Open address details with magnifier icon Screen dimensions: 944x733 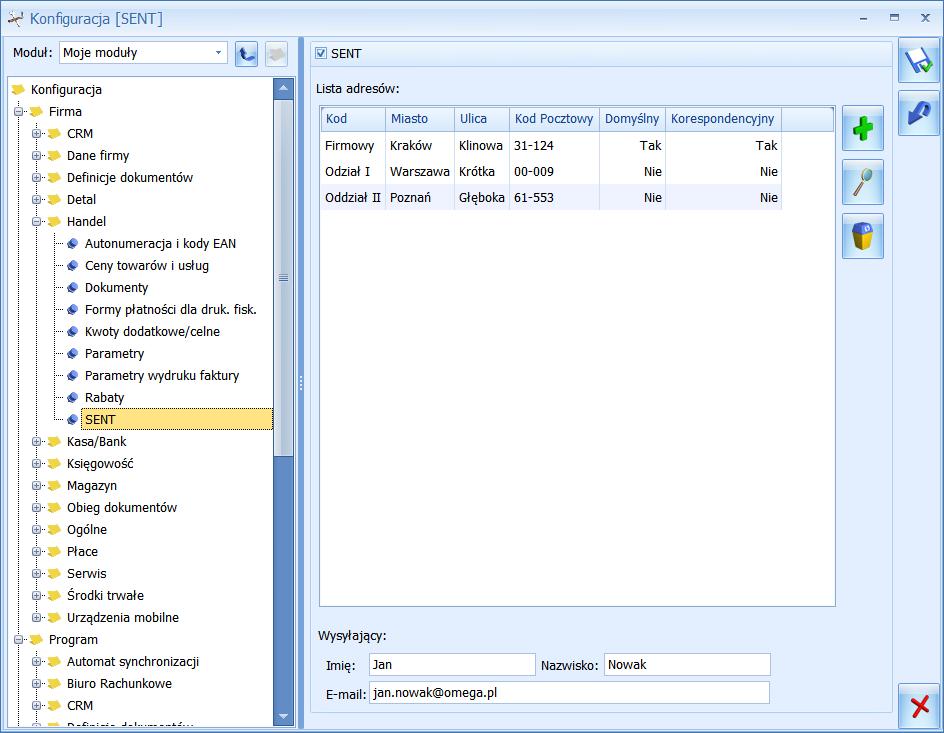pyautogui.click(x=863, y=182)
